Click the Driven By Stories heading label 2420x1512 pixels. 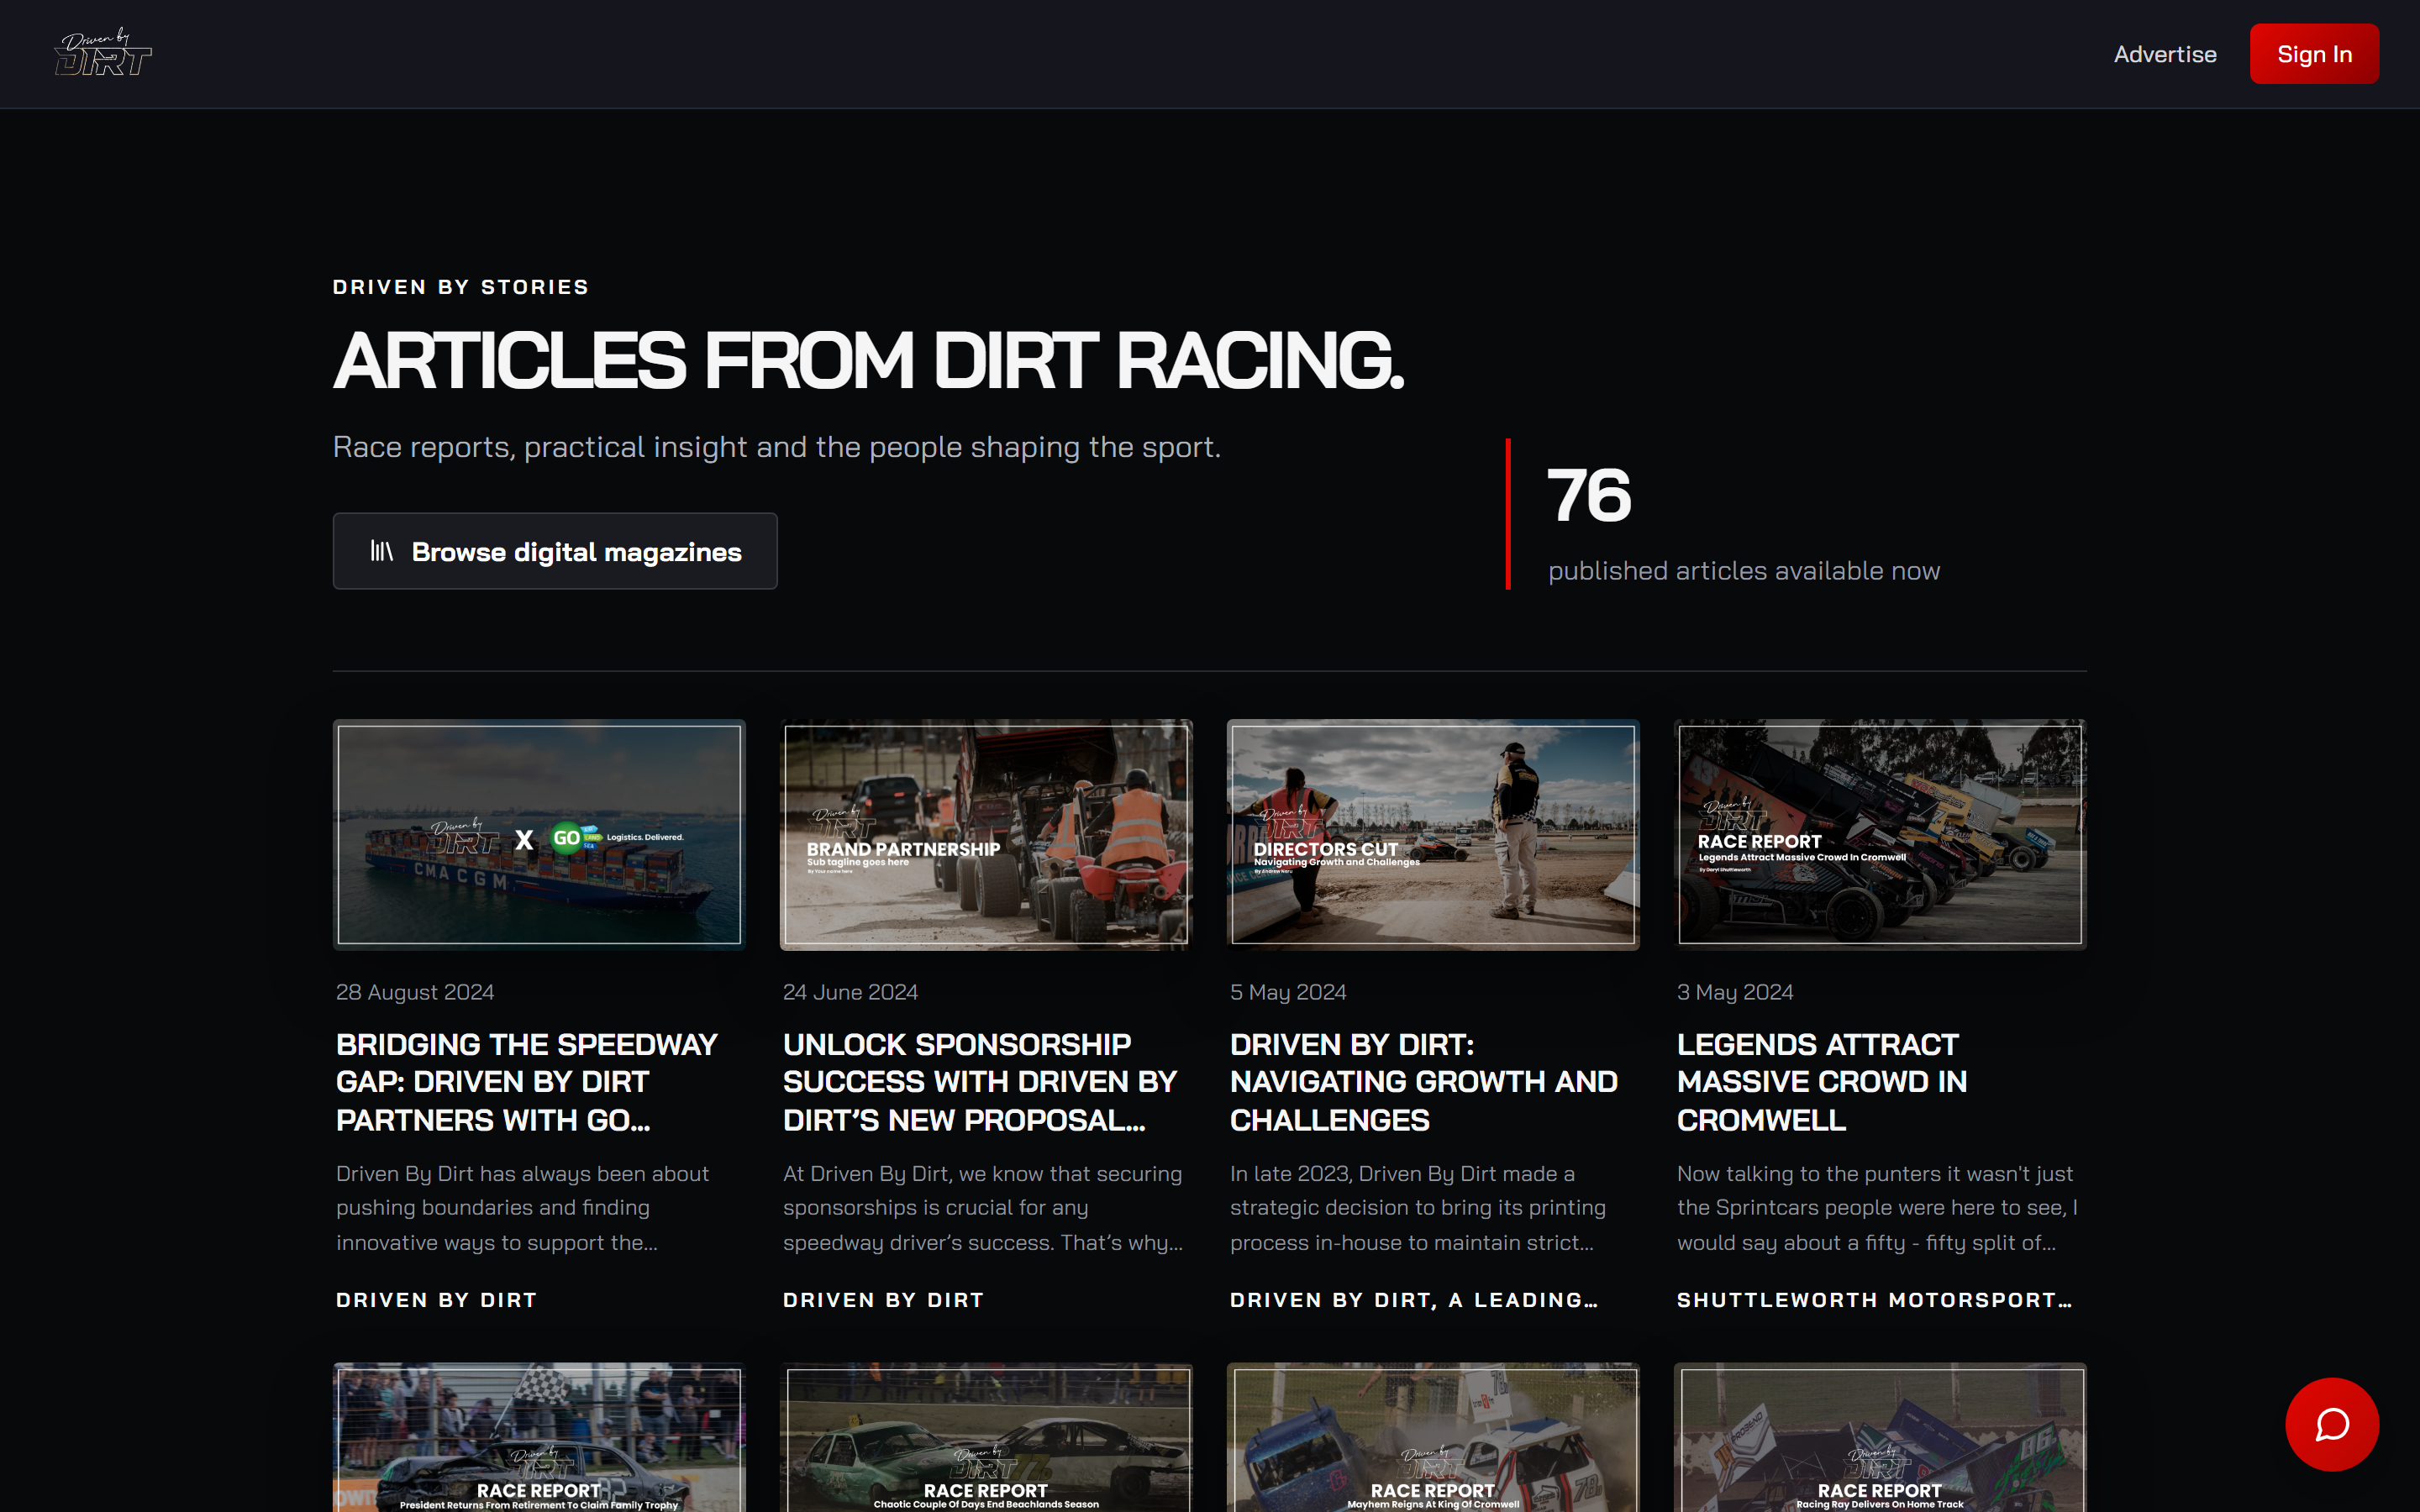click(461, 287)
